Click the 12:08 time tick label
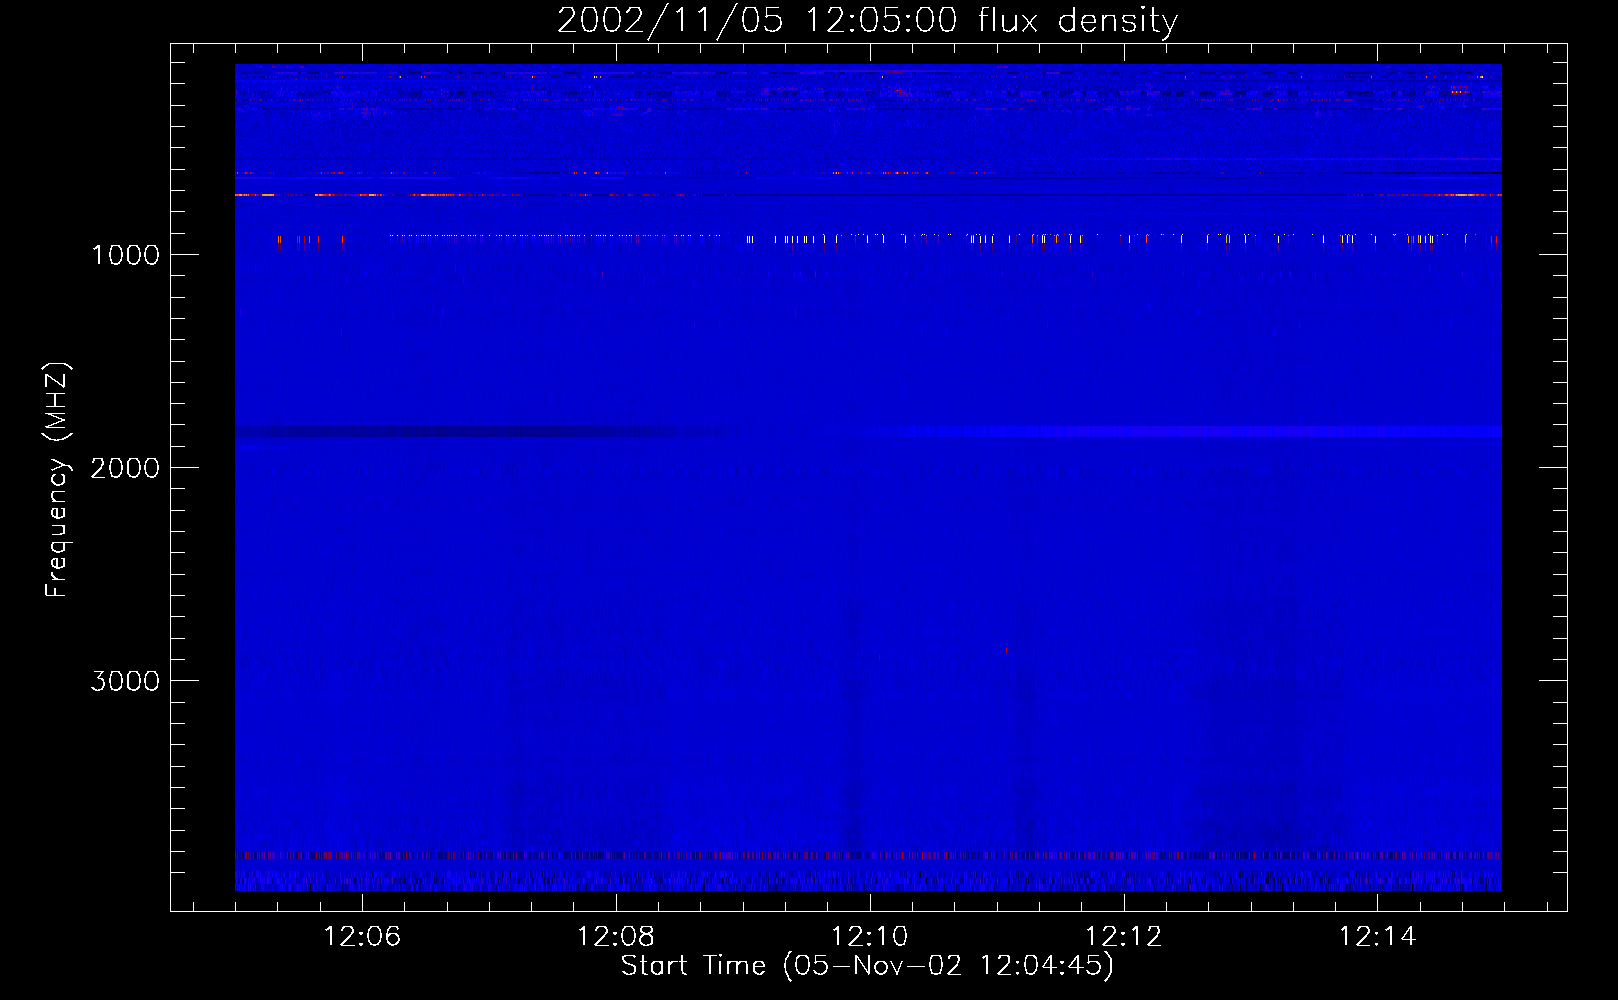1618x1000 pixels. tap(616, 936)
